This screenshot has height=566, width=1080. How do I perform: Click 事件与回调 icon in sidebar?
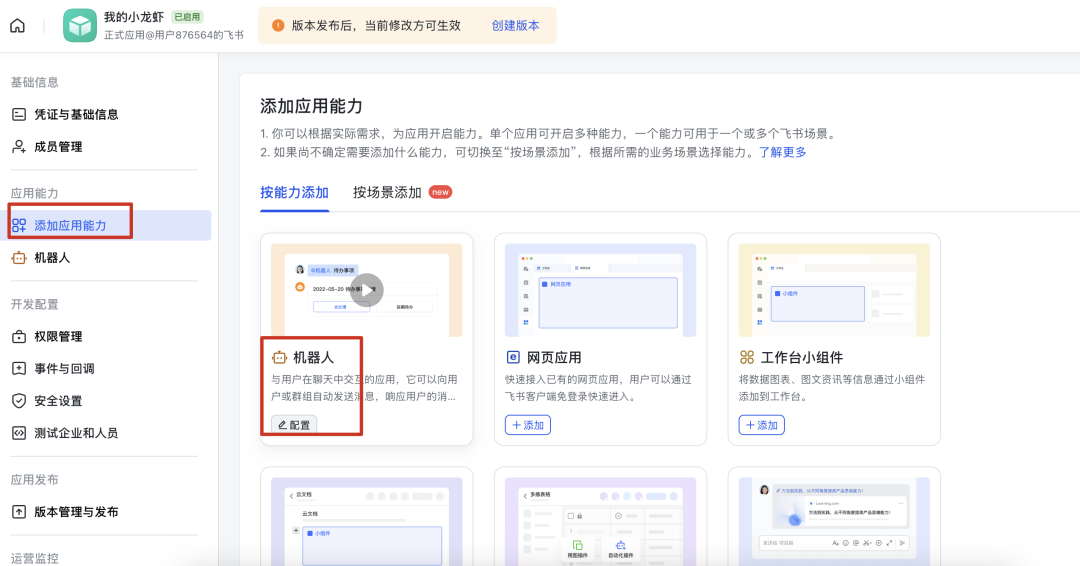[x=19, y=368]
